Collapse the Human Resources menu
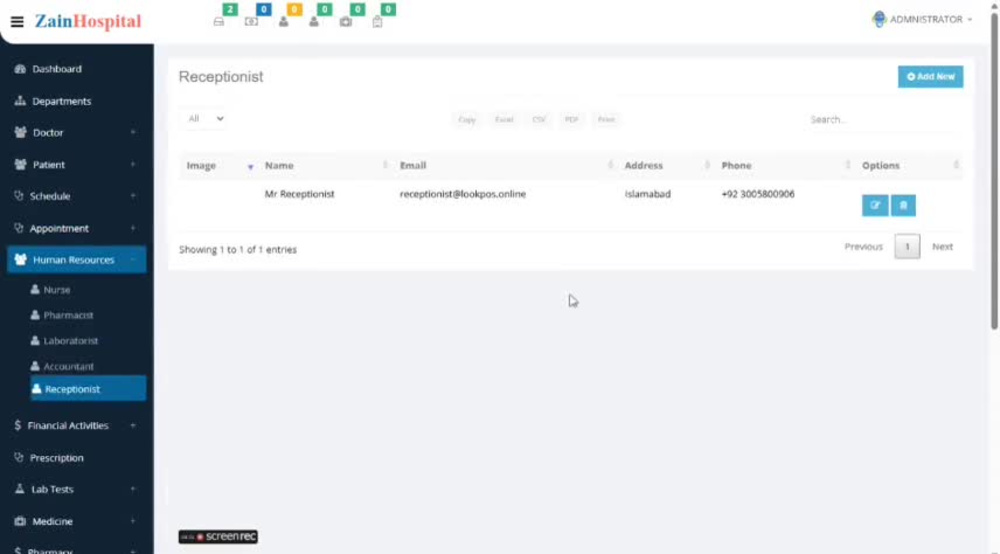The width and height of the screenshot is (1000, 554). (x=77, y=259)
